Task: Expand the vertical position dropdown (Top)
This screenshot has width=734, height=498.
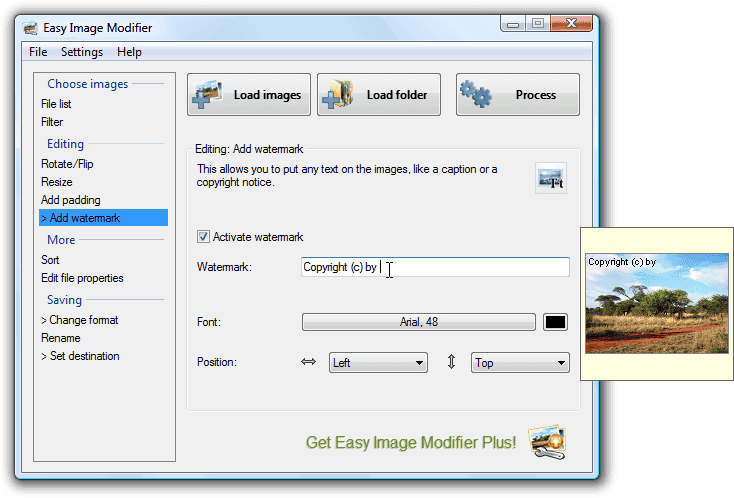Action: (520, 363)
